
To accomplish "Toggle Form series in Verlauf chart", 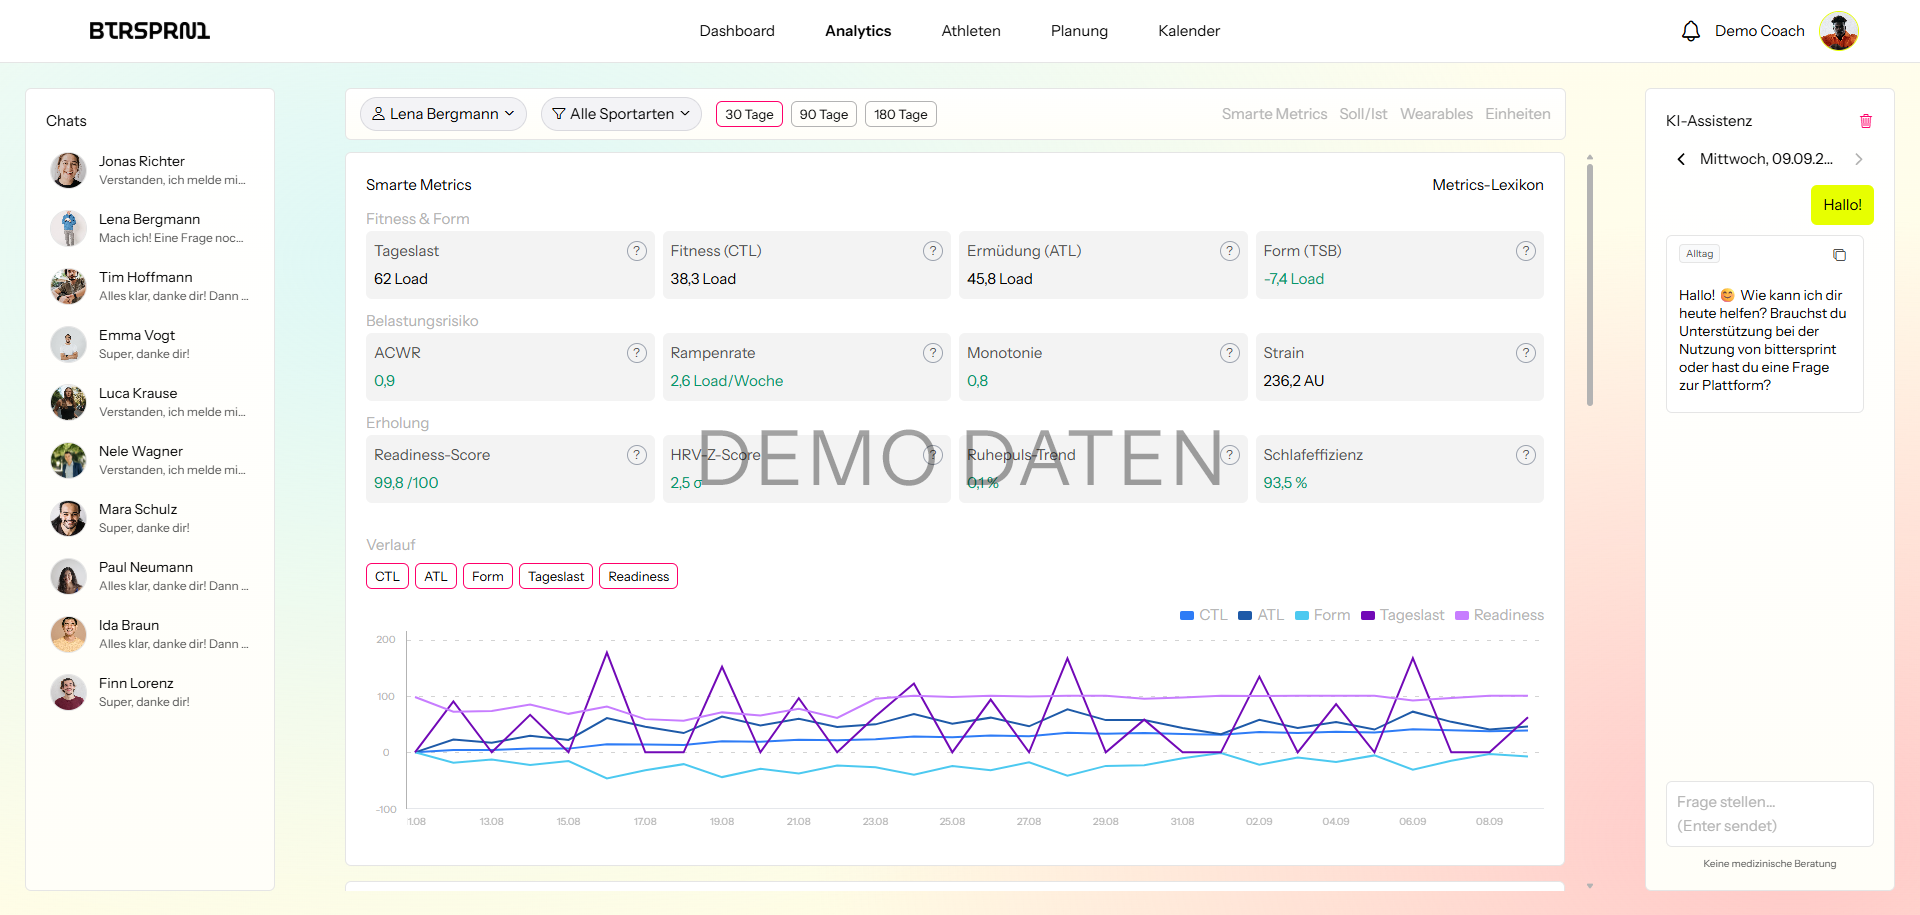I will [488, 577].
